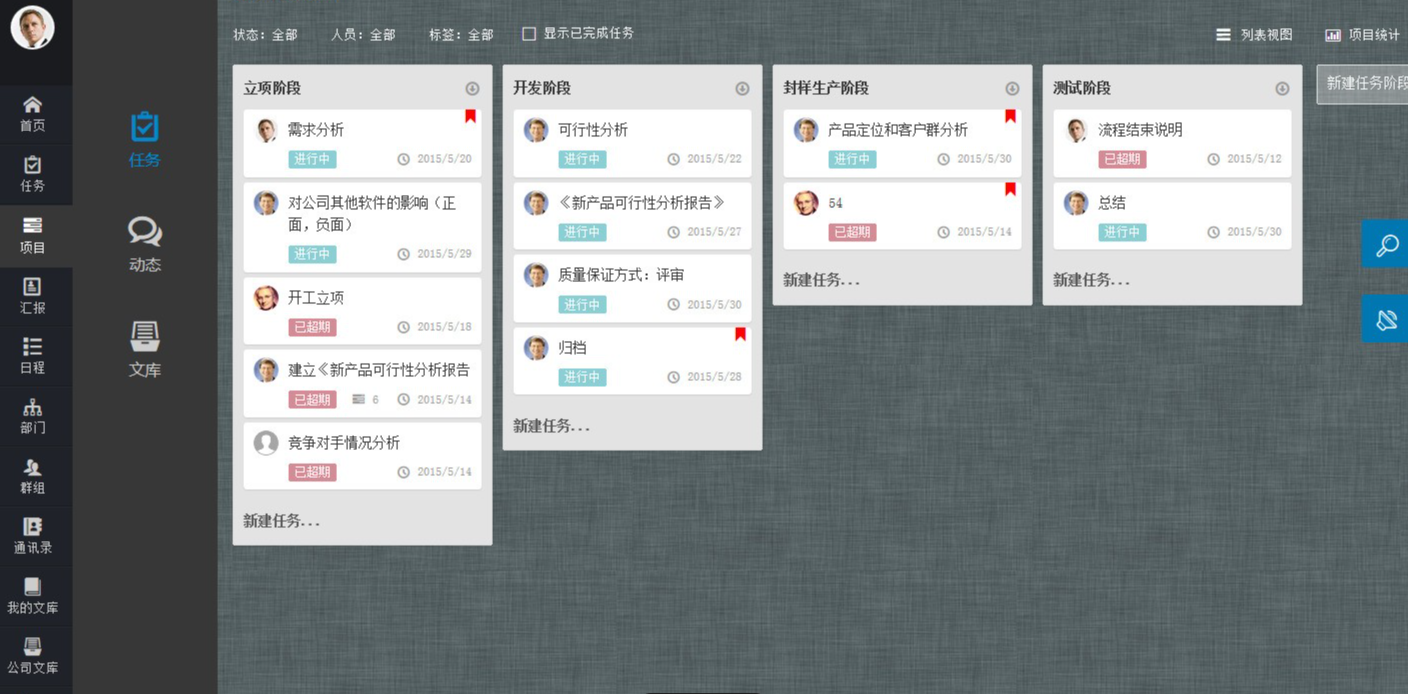This screenshot has width=1408, height=694.
Task: Open the 人员: 全部 filter dropdown
Action: [363, 34]
